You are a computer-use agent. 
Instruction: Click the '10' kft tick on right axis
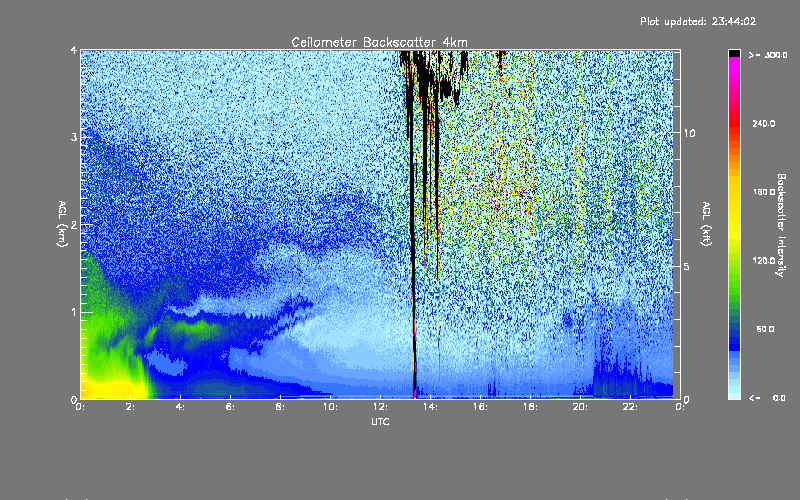click(x=689, y=133)
